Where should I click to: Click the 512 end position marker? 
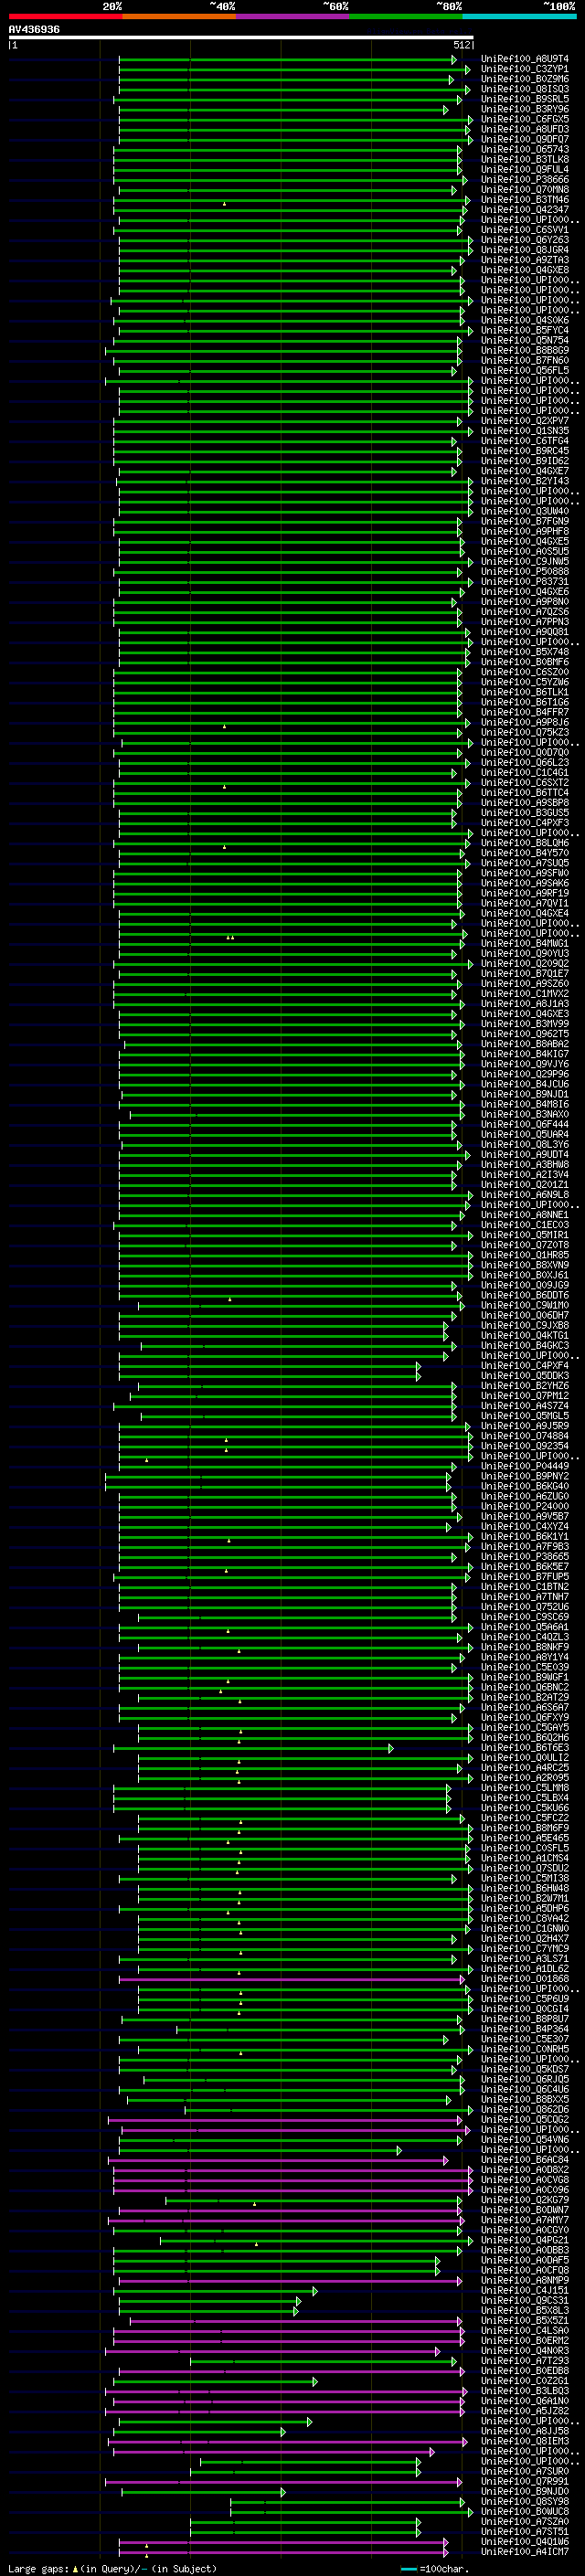pos(461,45)
